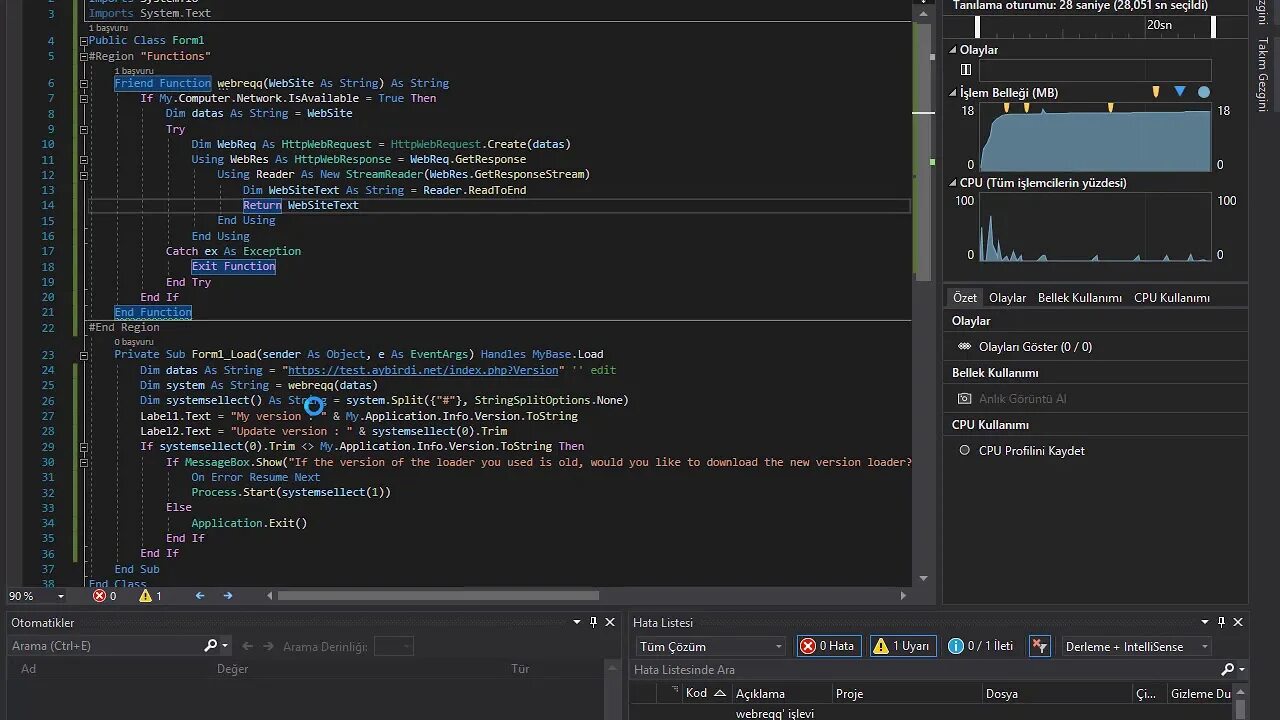Click Anlık Görüntü Al link
Screen dimensions: 1280x720
coord(1023,399)
